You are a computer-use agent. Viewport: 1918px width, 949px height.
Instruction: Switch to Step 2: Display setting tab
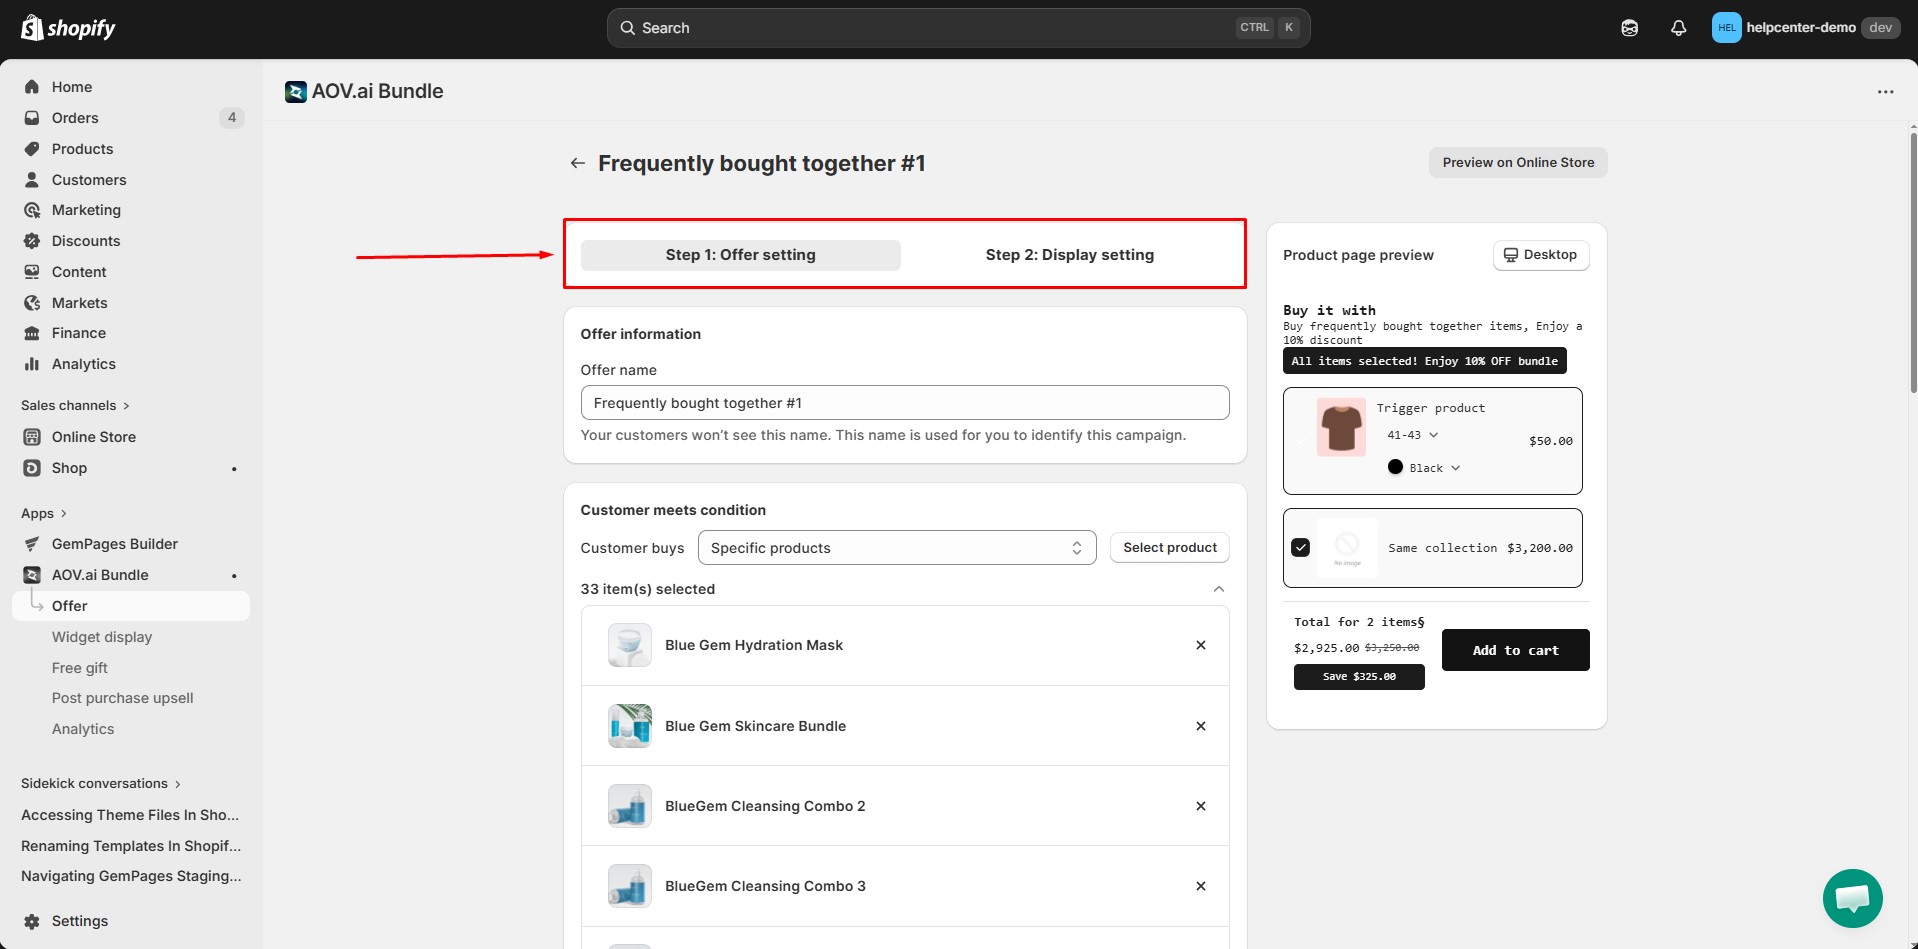point(1069,255)
